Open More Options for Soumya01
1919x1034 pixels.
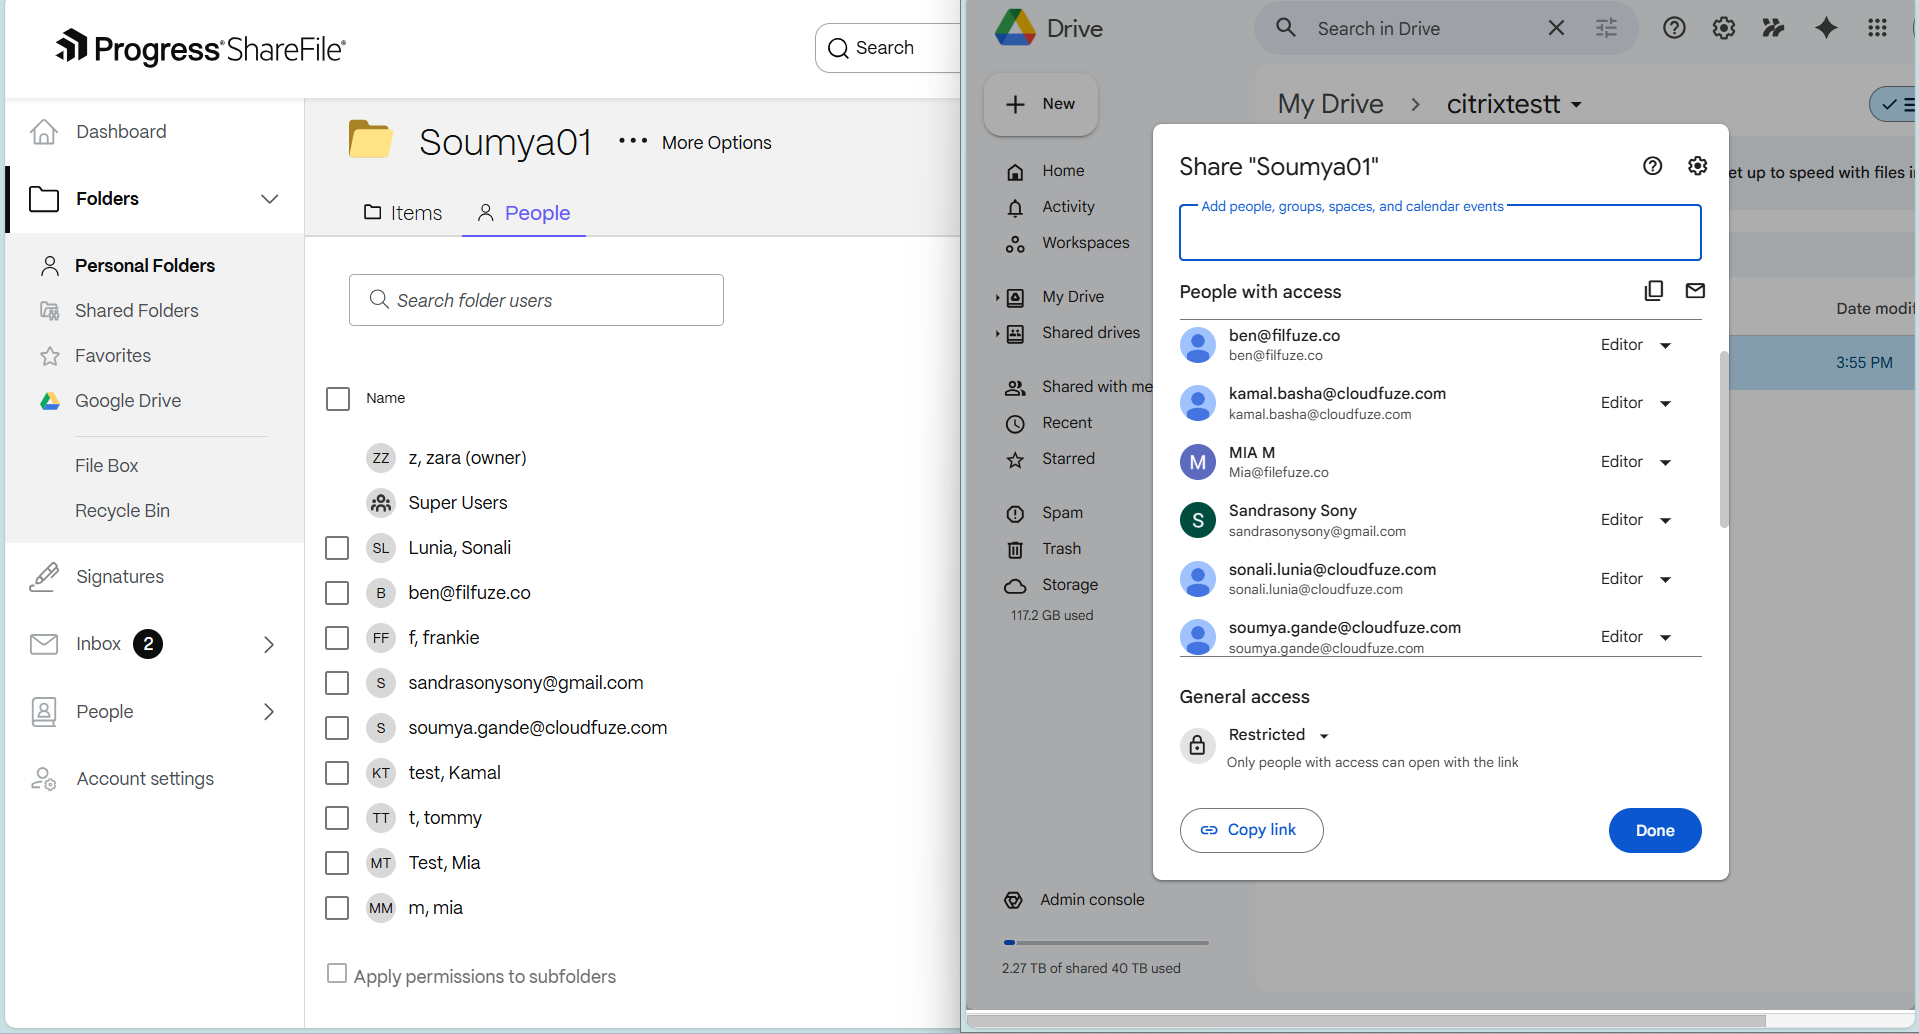coord(633,141)
